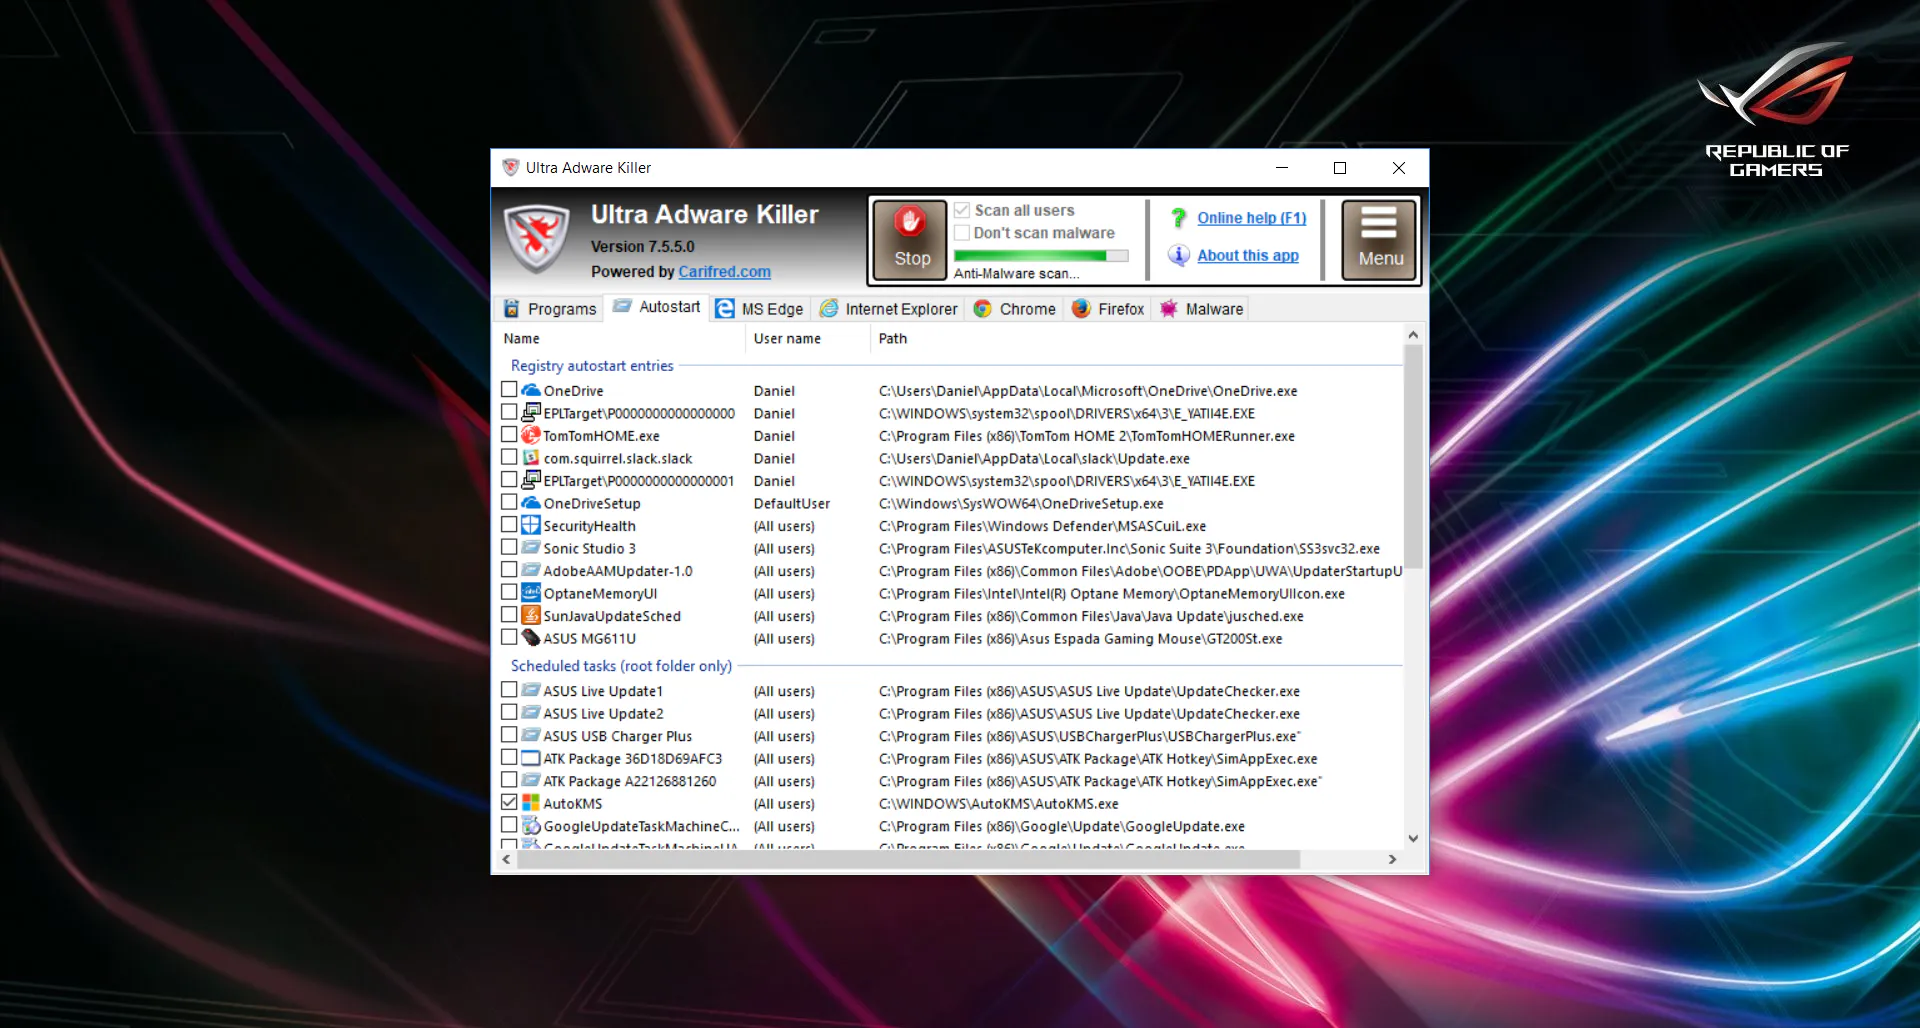Collapse the Registry autostart entries group

point(592,366)
